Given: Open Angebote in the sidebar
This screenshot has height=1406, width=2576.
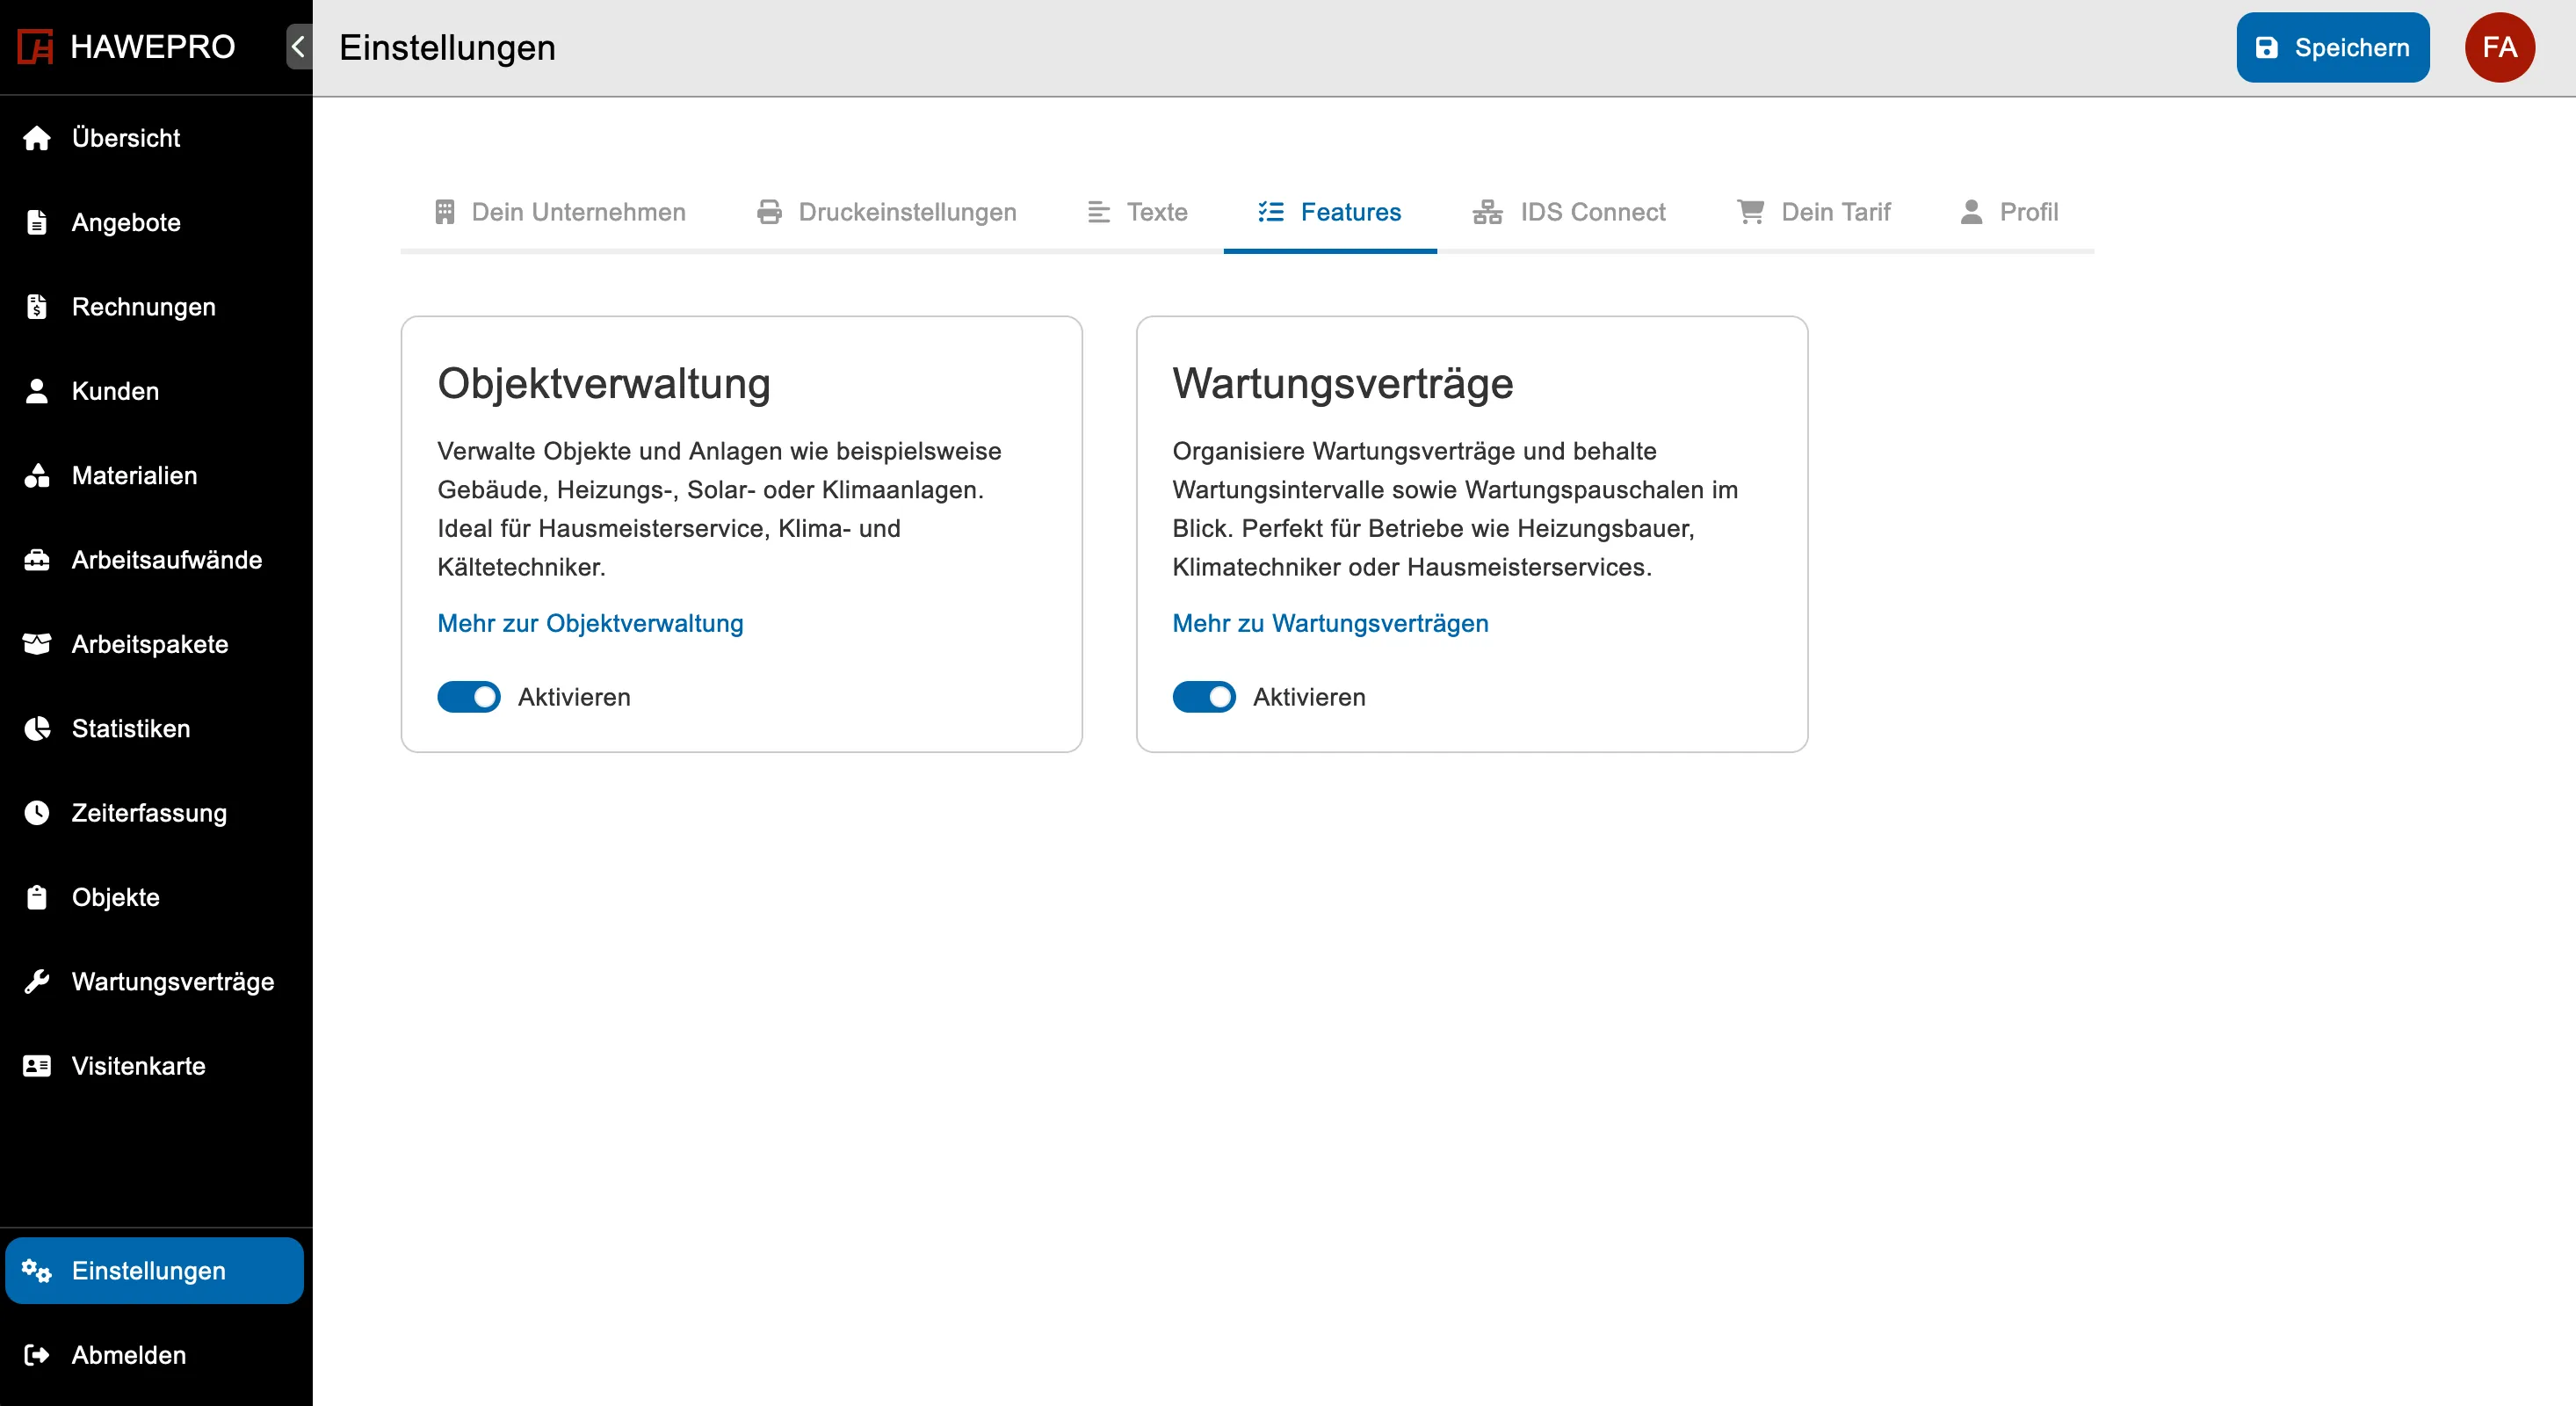Looking at the screenshot, I should 155,222.
